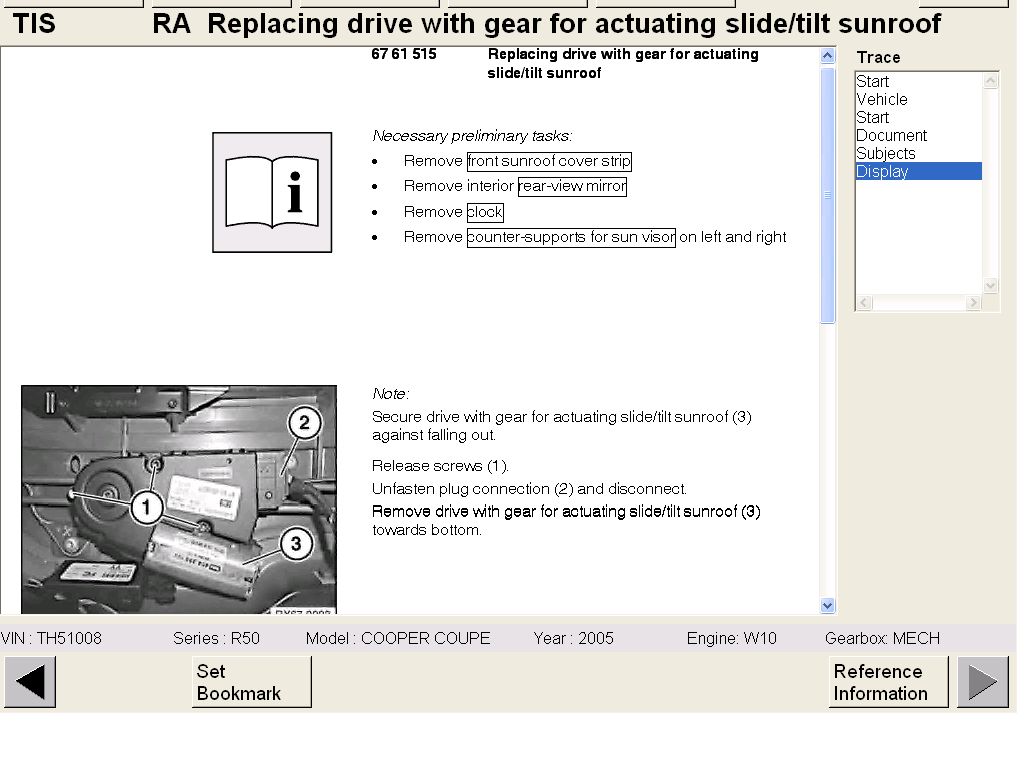Open Reference Information
Screen dimensions: 1024x768
coord(887,682)
